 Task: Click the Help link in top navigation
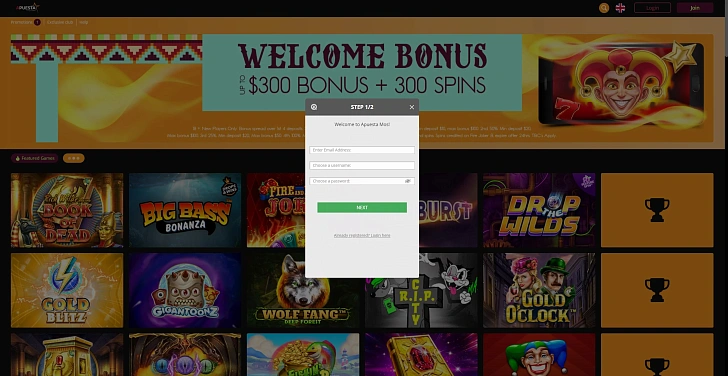84,22
